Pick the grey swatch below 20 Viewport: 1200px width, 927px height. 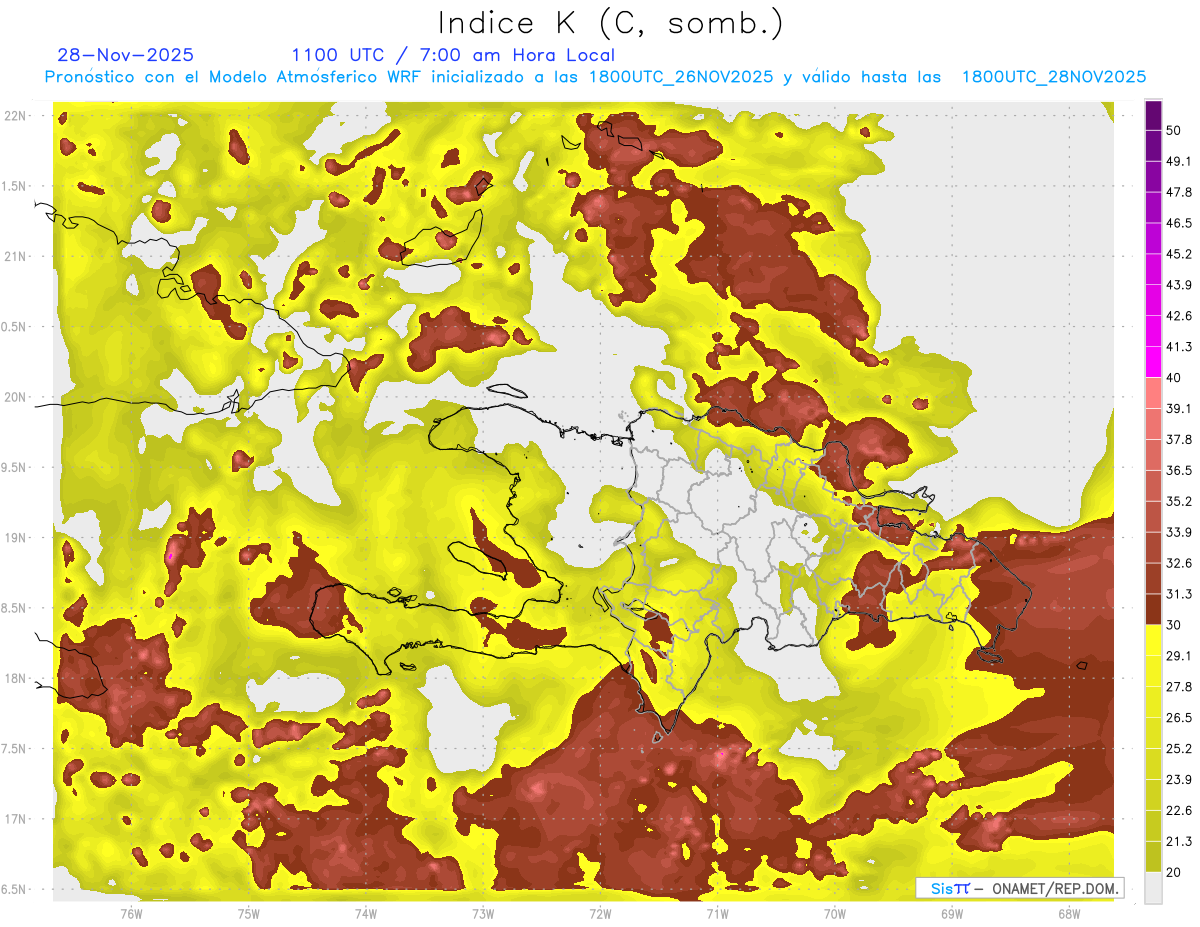point(1153,888)
